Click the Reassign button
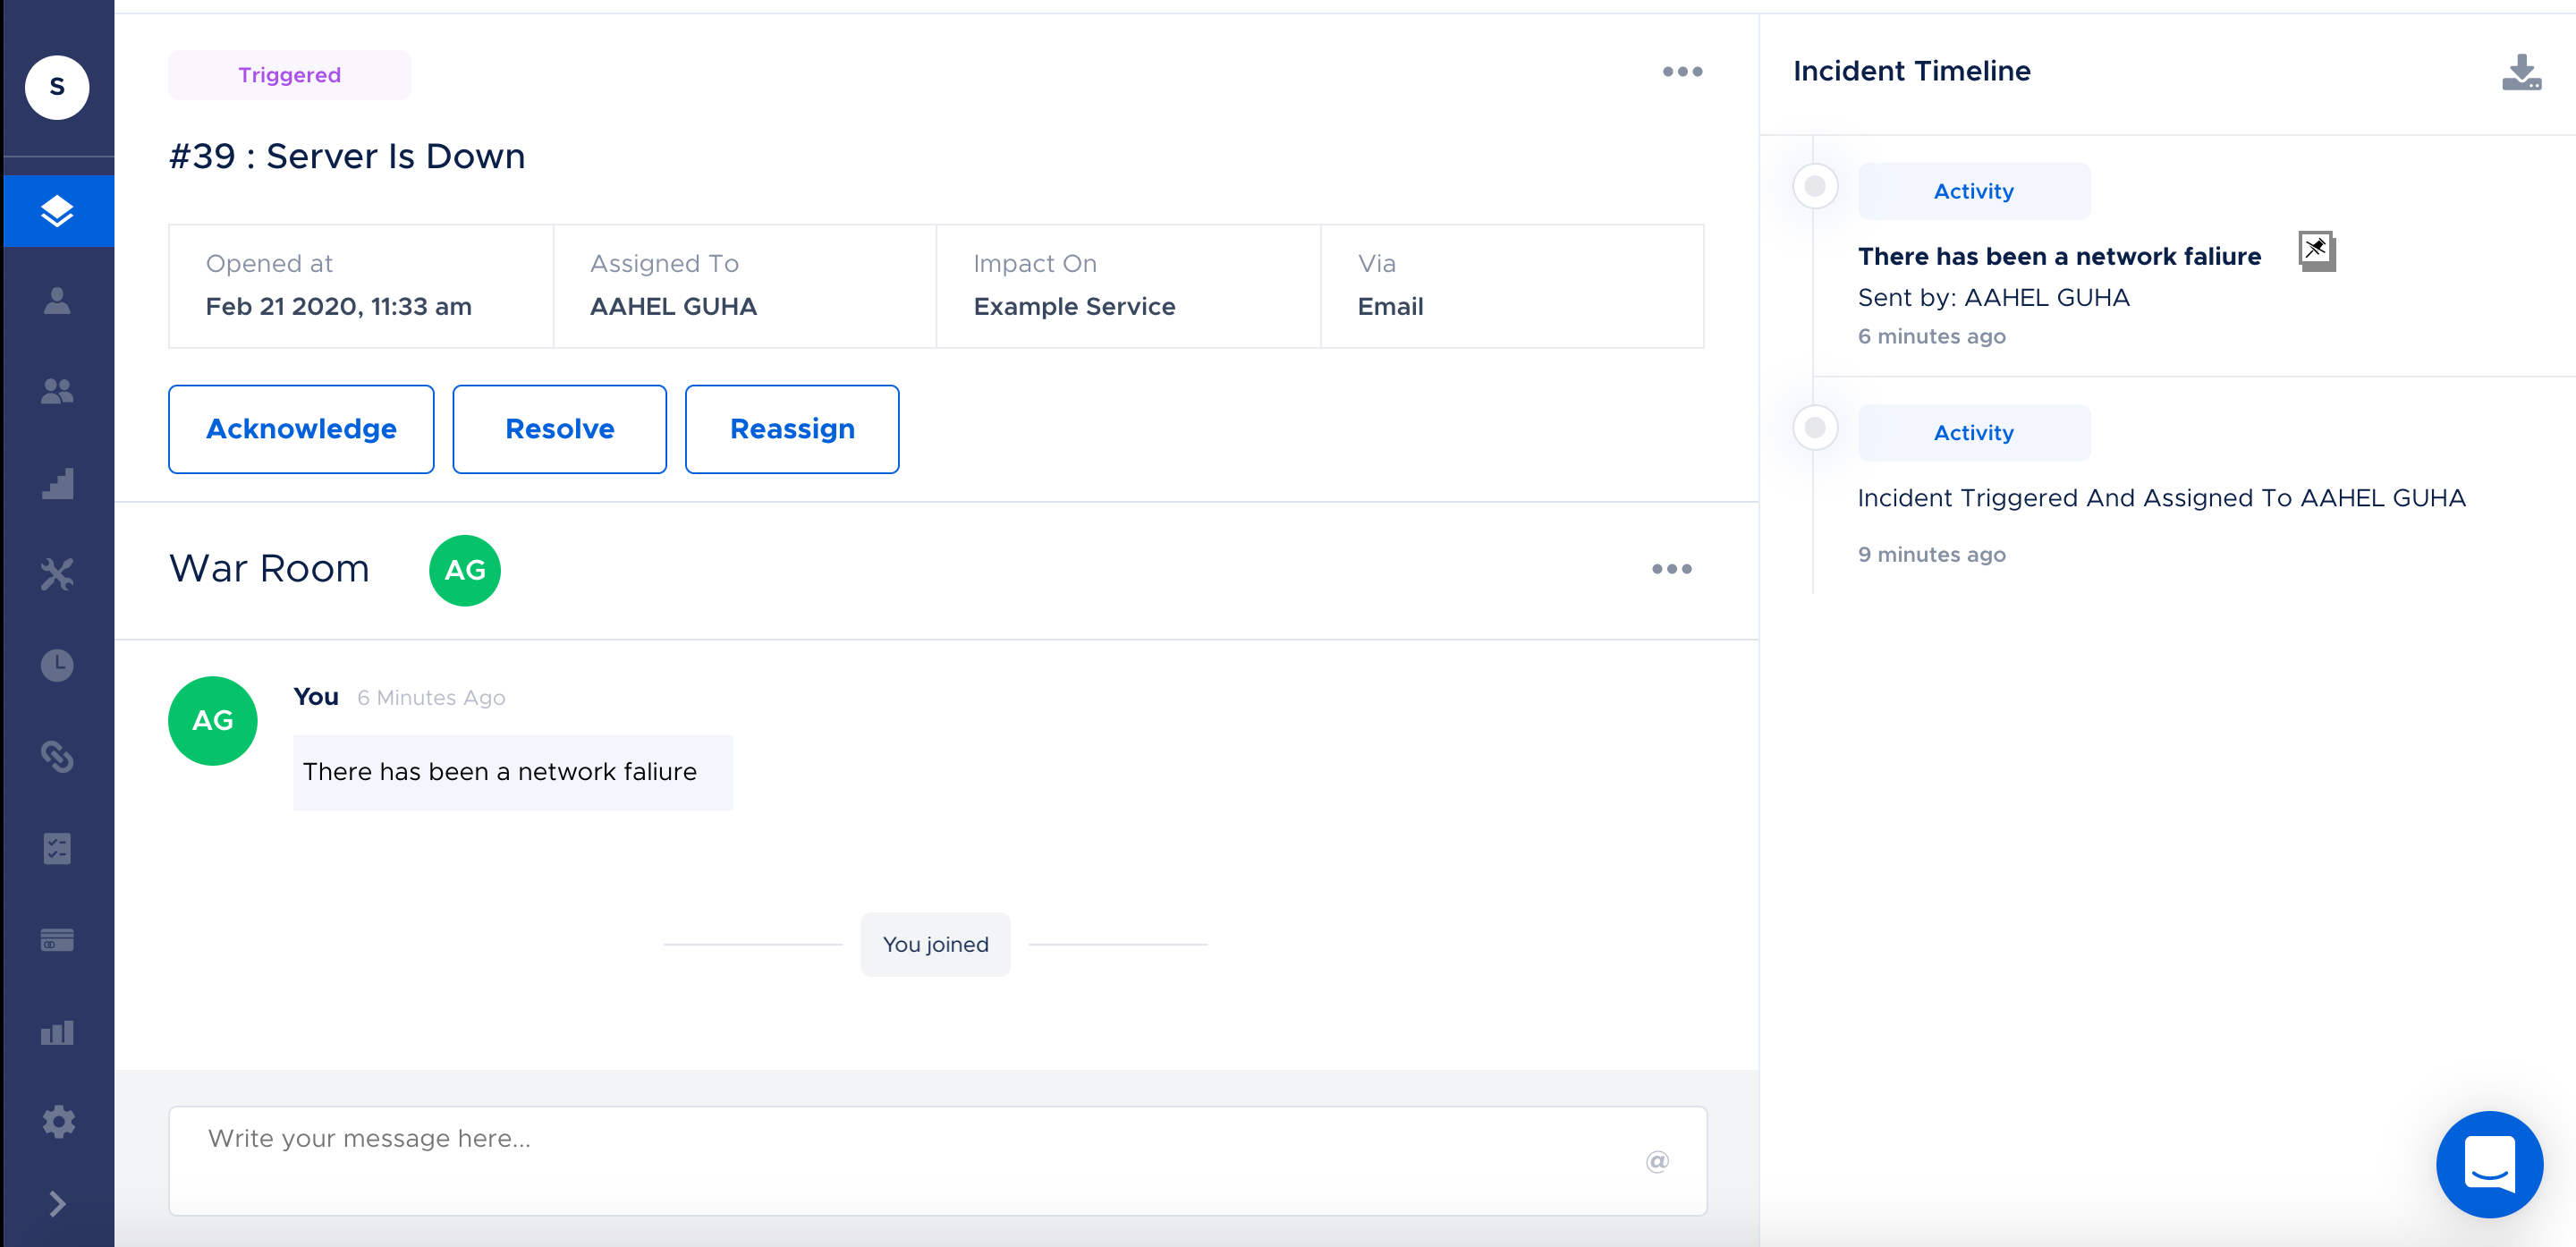Screen dimensions: 2576x1247 [x=791, y=429]
